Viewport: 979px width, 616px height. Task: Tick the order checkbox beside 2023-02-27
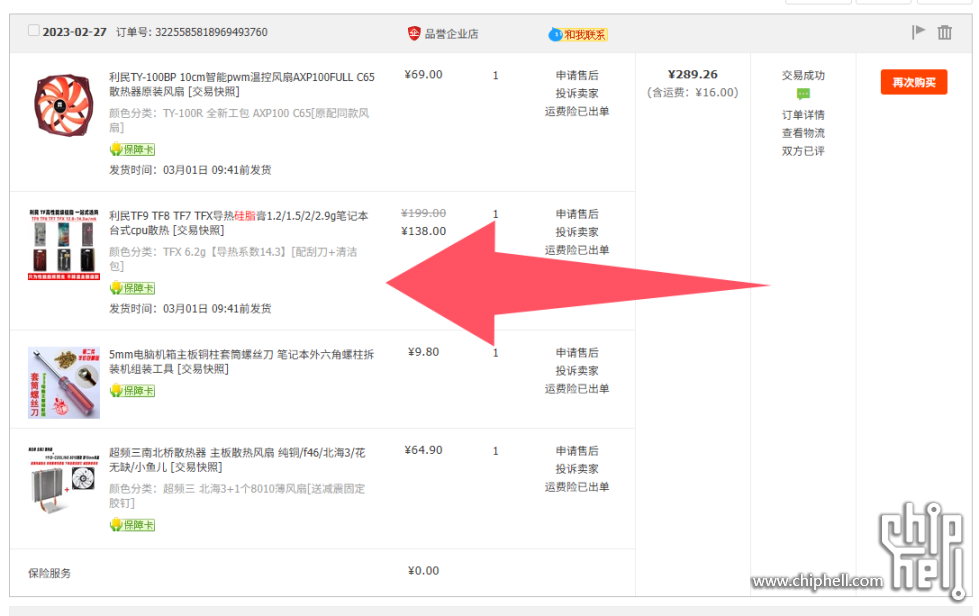tap(34, 30)
